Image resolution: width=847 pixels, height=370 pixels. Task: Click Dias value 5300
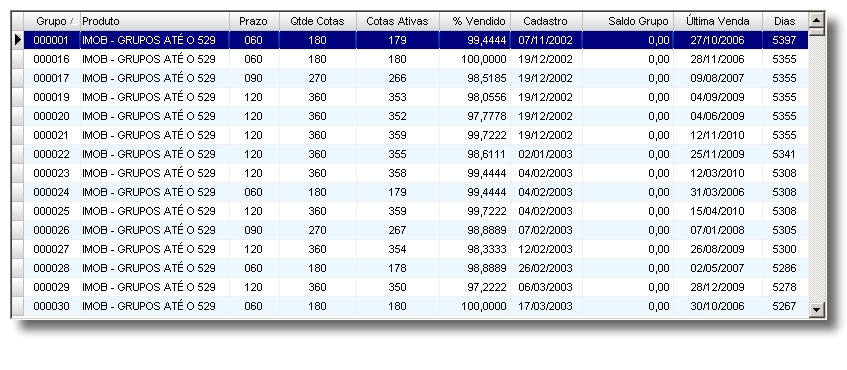click(784, 249)
